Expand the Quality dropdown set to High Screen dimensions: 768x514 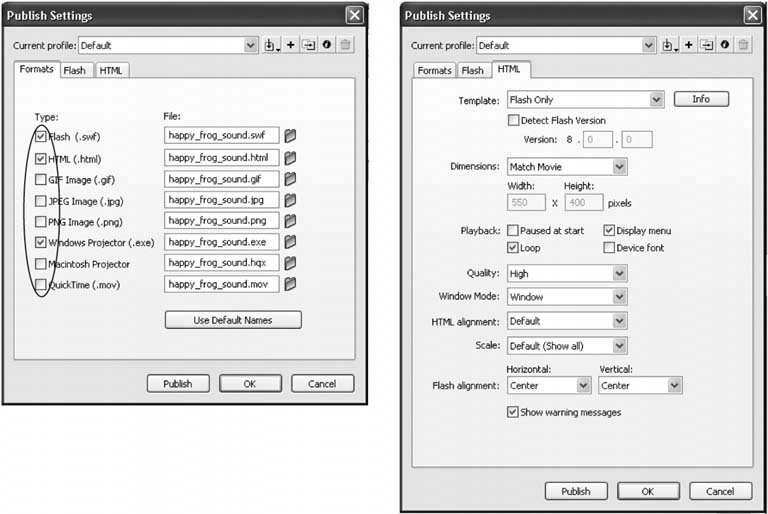(619, 273)
